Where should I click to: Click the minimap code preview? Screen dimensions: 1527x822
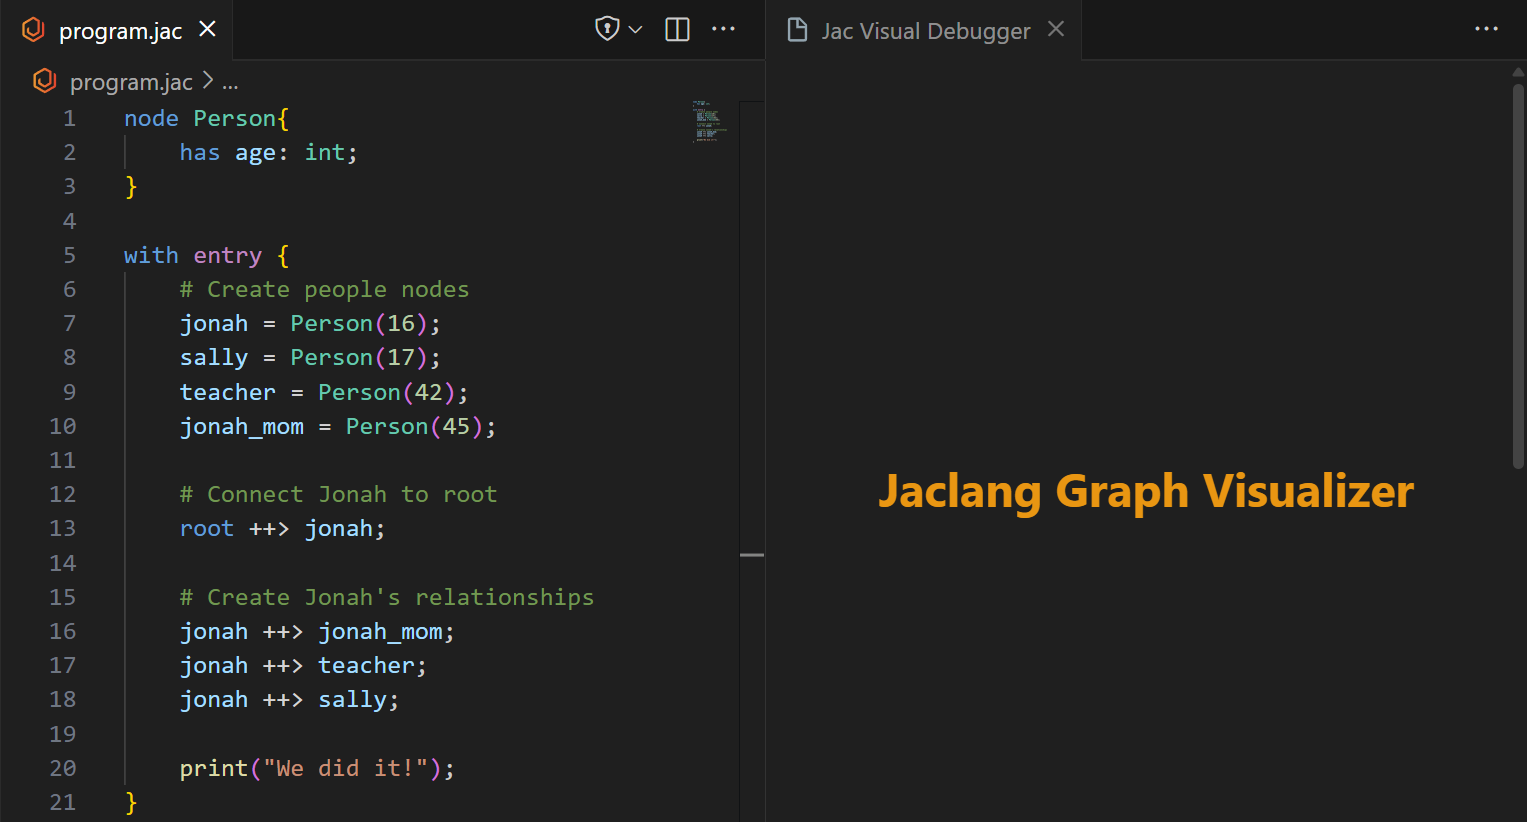coord(708,121)
